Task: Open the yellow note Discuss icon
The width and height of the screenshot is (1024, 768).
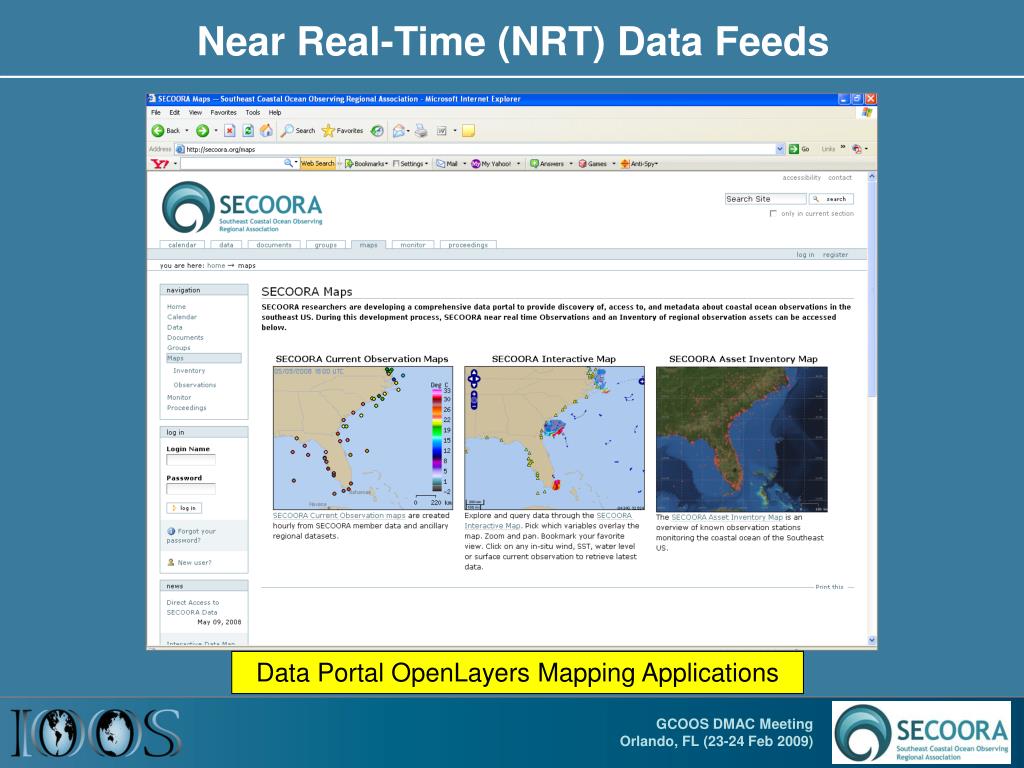Action: [468, 131]
